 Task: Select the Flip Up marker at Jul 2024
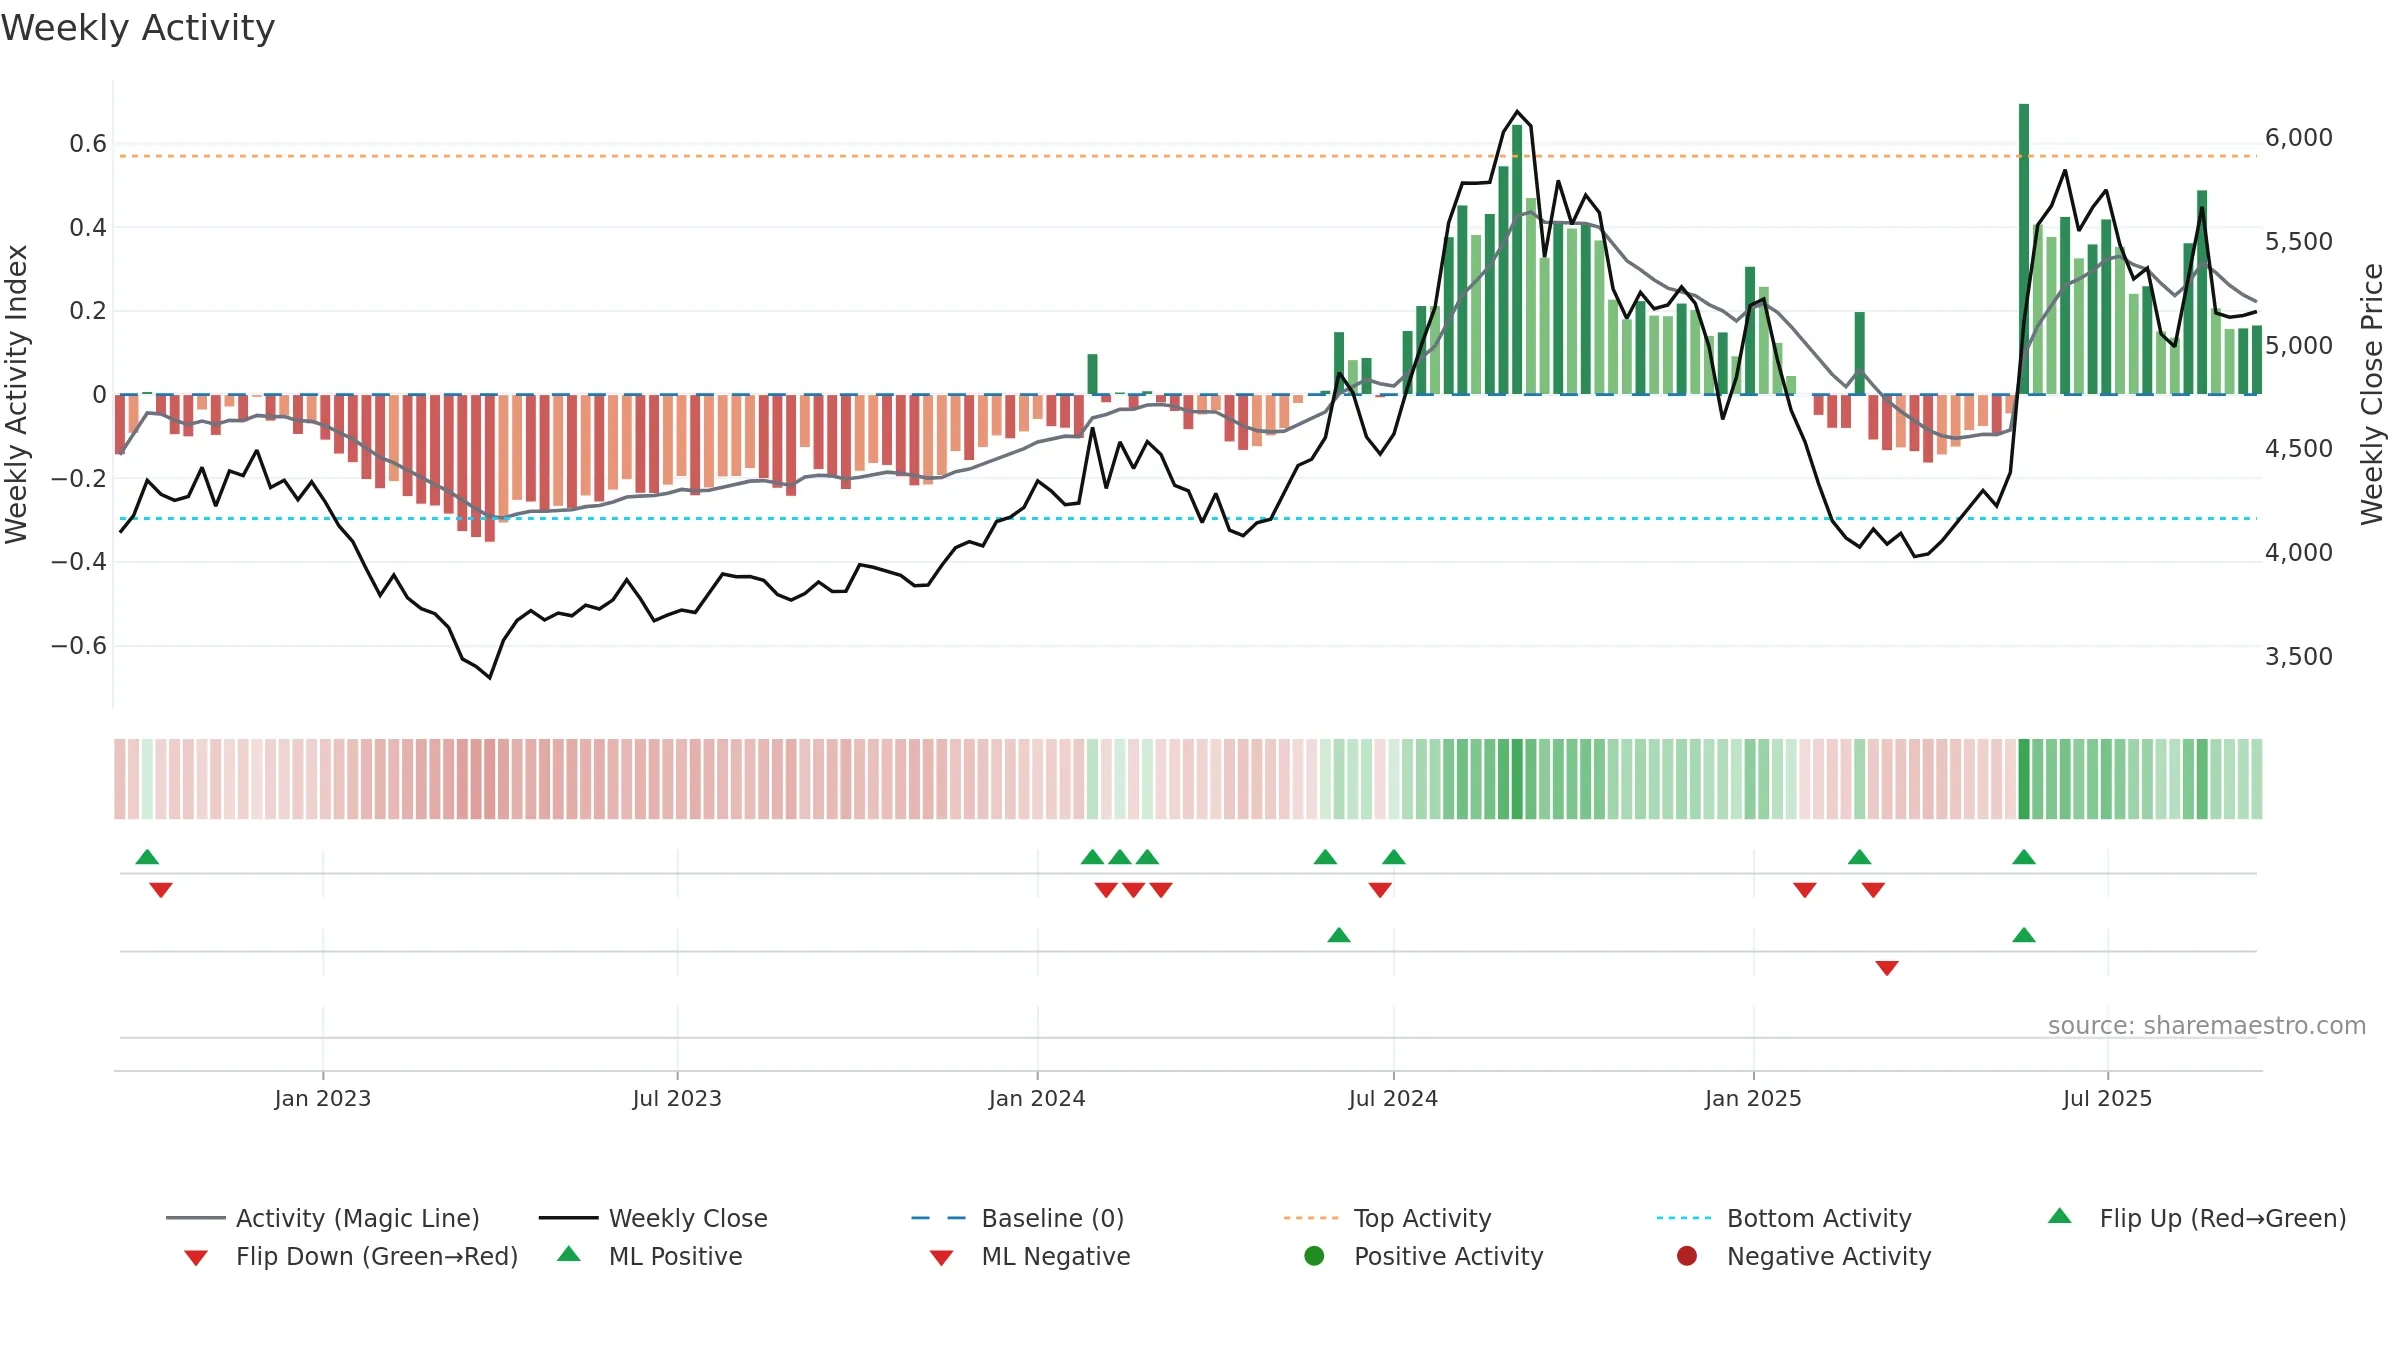point(1394,857)
